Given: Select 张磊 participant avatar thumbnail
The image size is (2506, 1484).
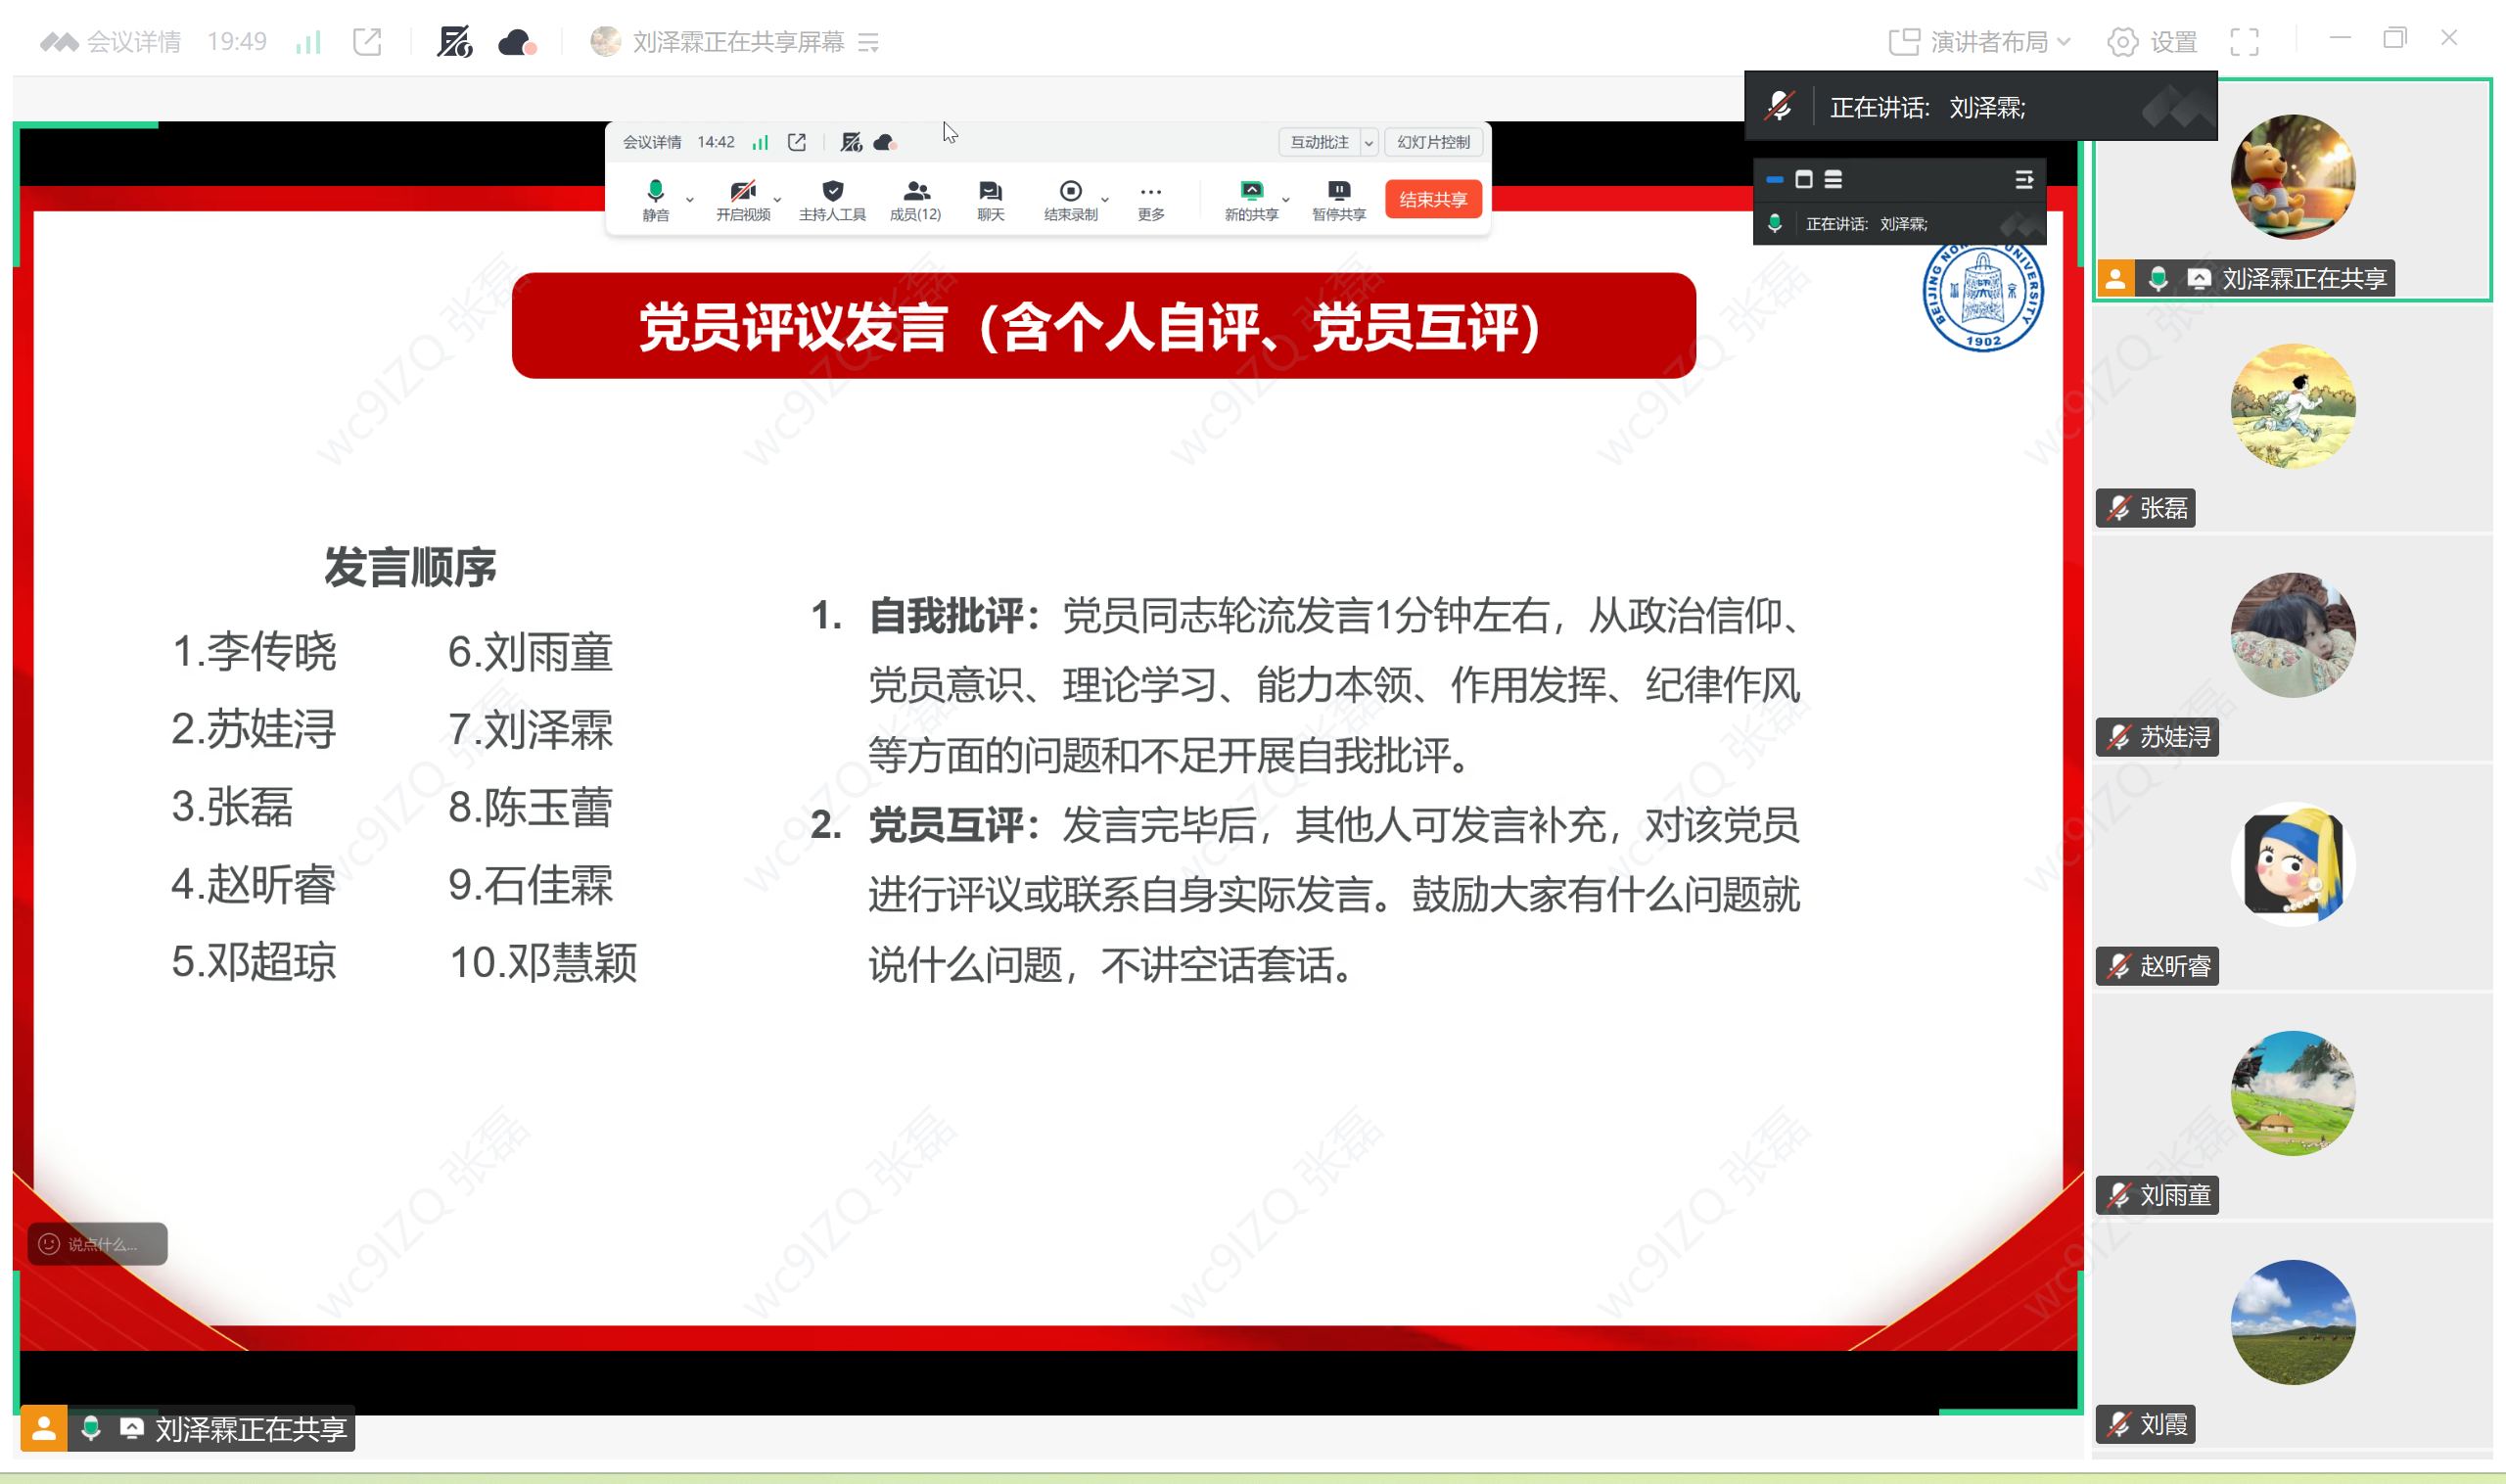Looking at the screenshot, I should [x=2292, y=405].
